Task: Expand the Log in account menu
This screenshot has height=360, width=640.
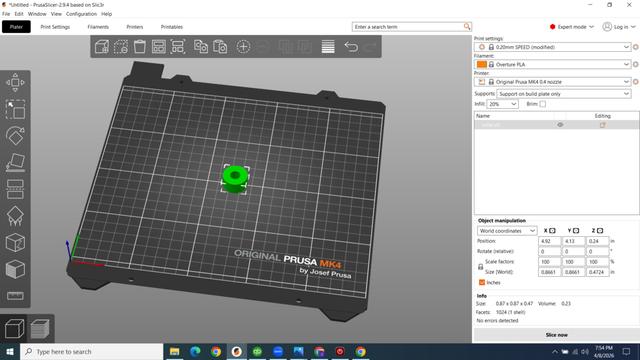Action: (x=619, y=27)
